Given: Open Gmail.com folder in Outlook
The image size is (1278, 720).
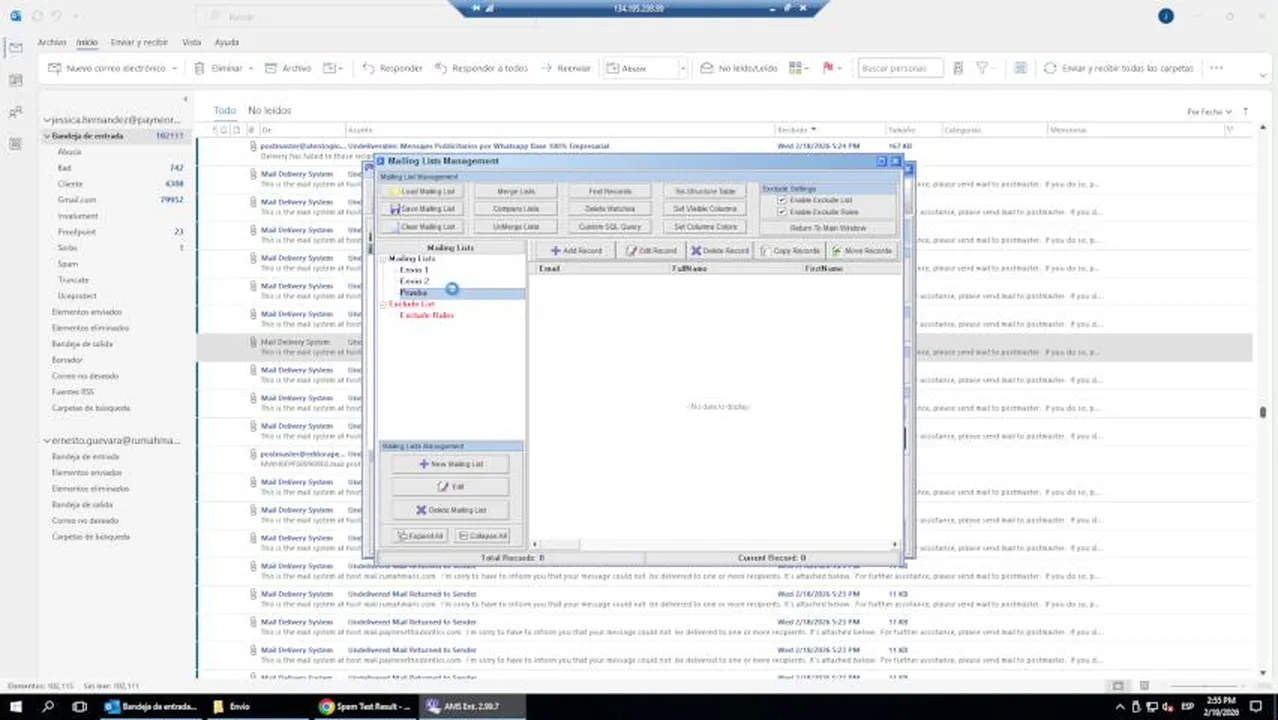Looking at the screenshot, I should tap(77, 200).
